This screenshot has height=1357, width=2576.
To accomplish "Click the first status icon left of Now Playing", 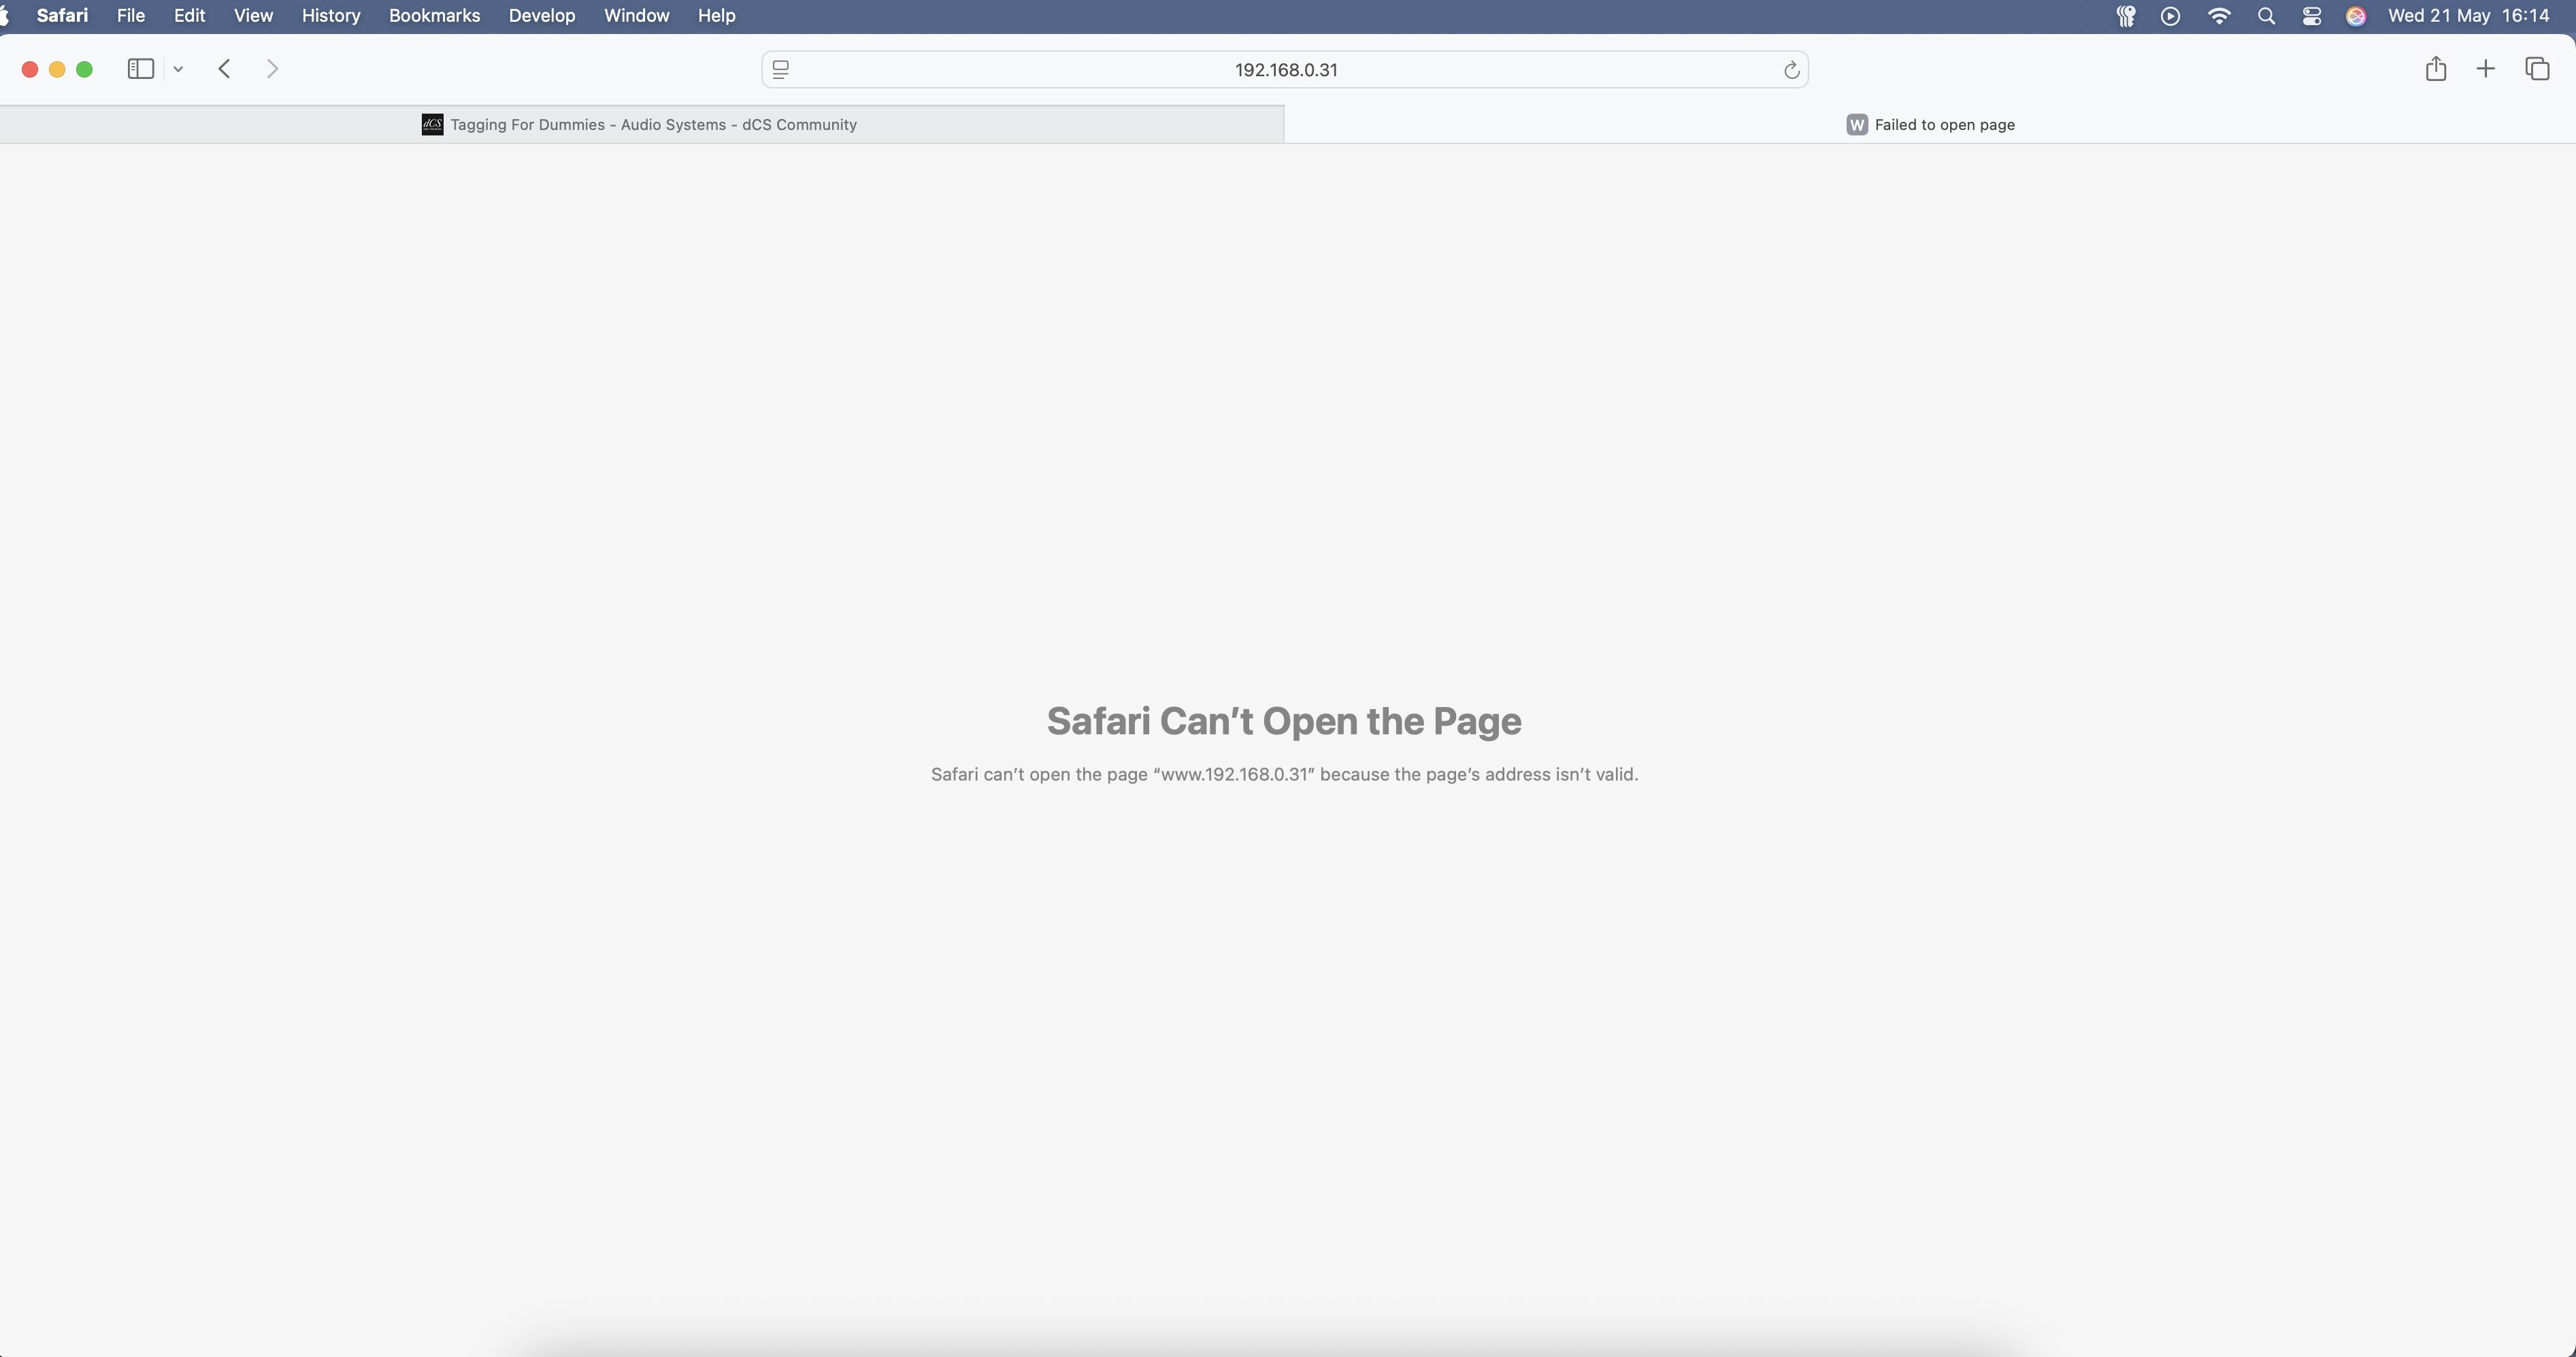I will [x=2126, y=16].
